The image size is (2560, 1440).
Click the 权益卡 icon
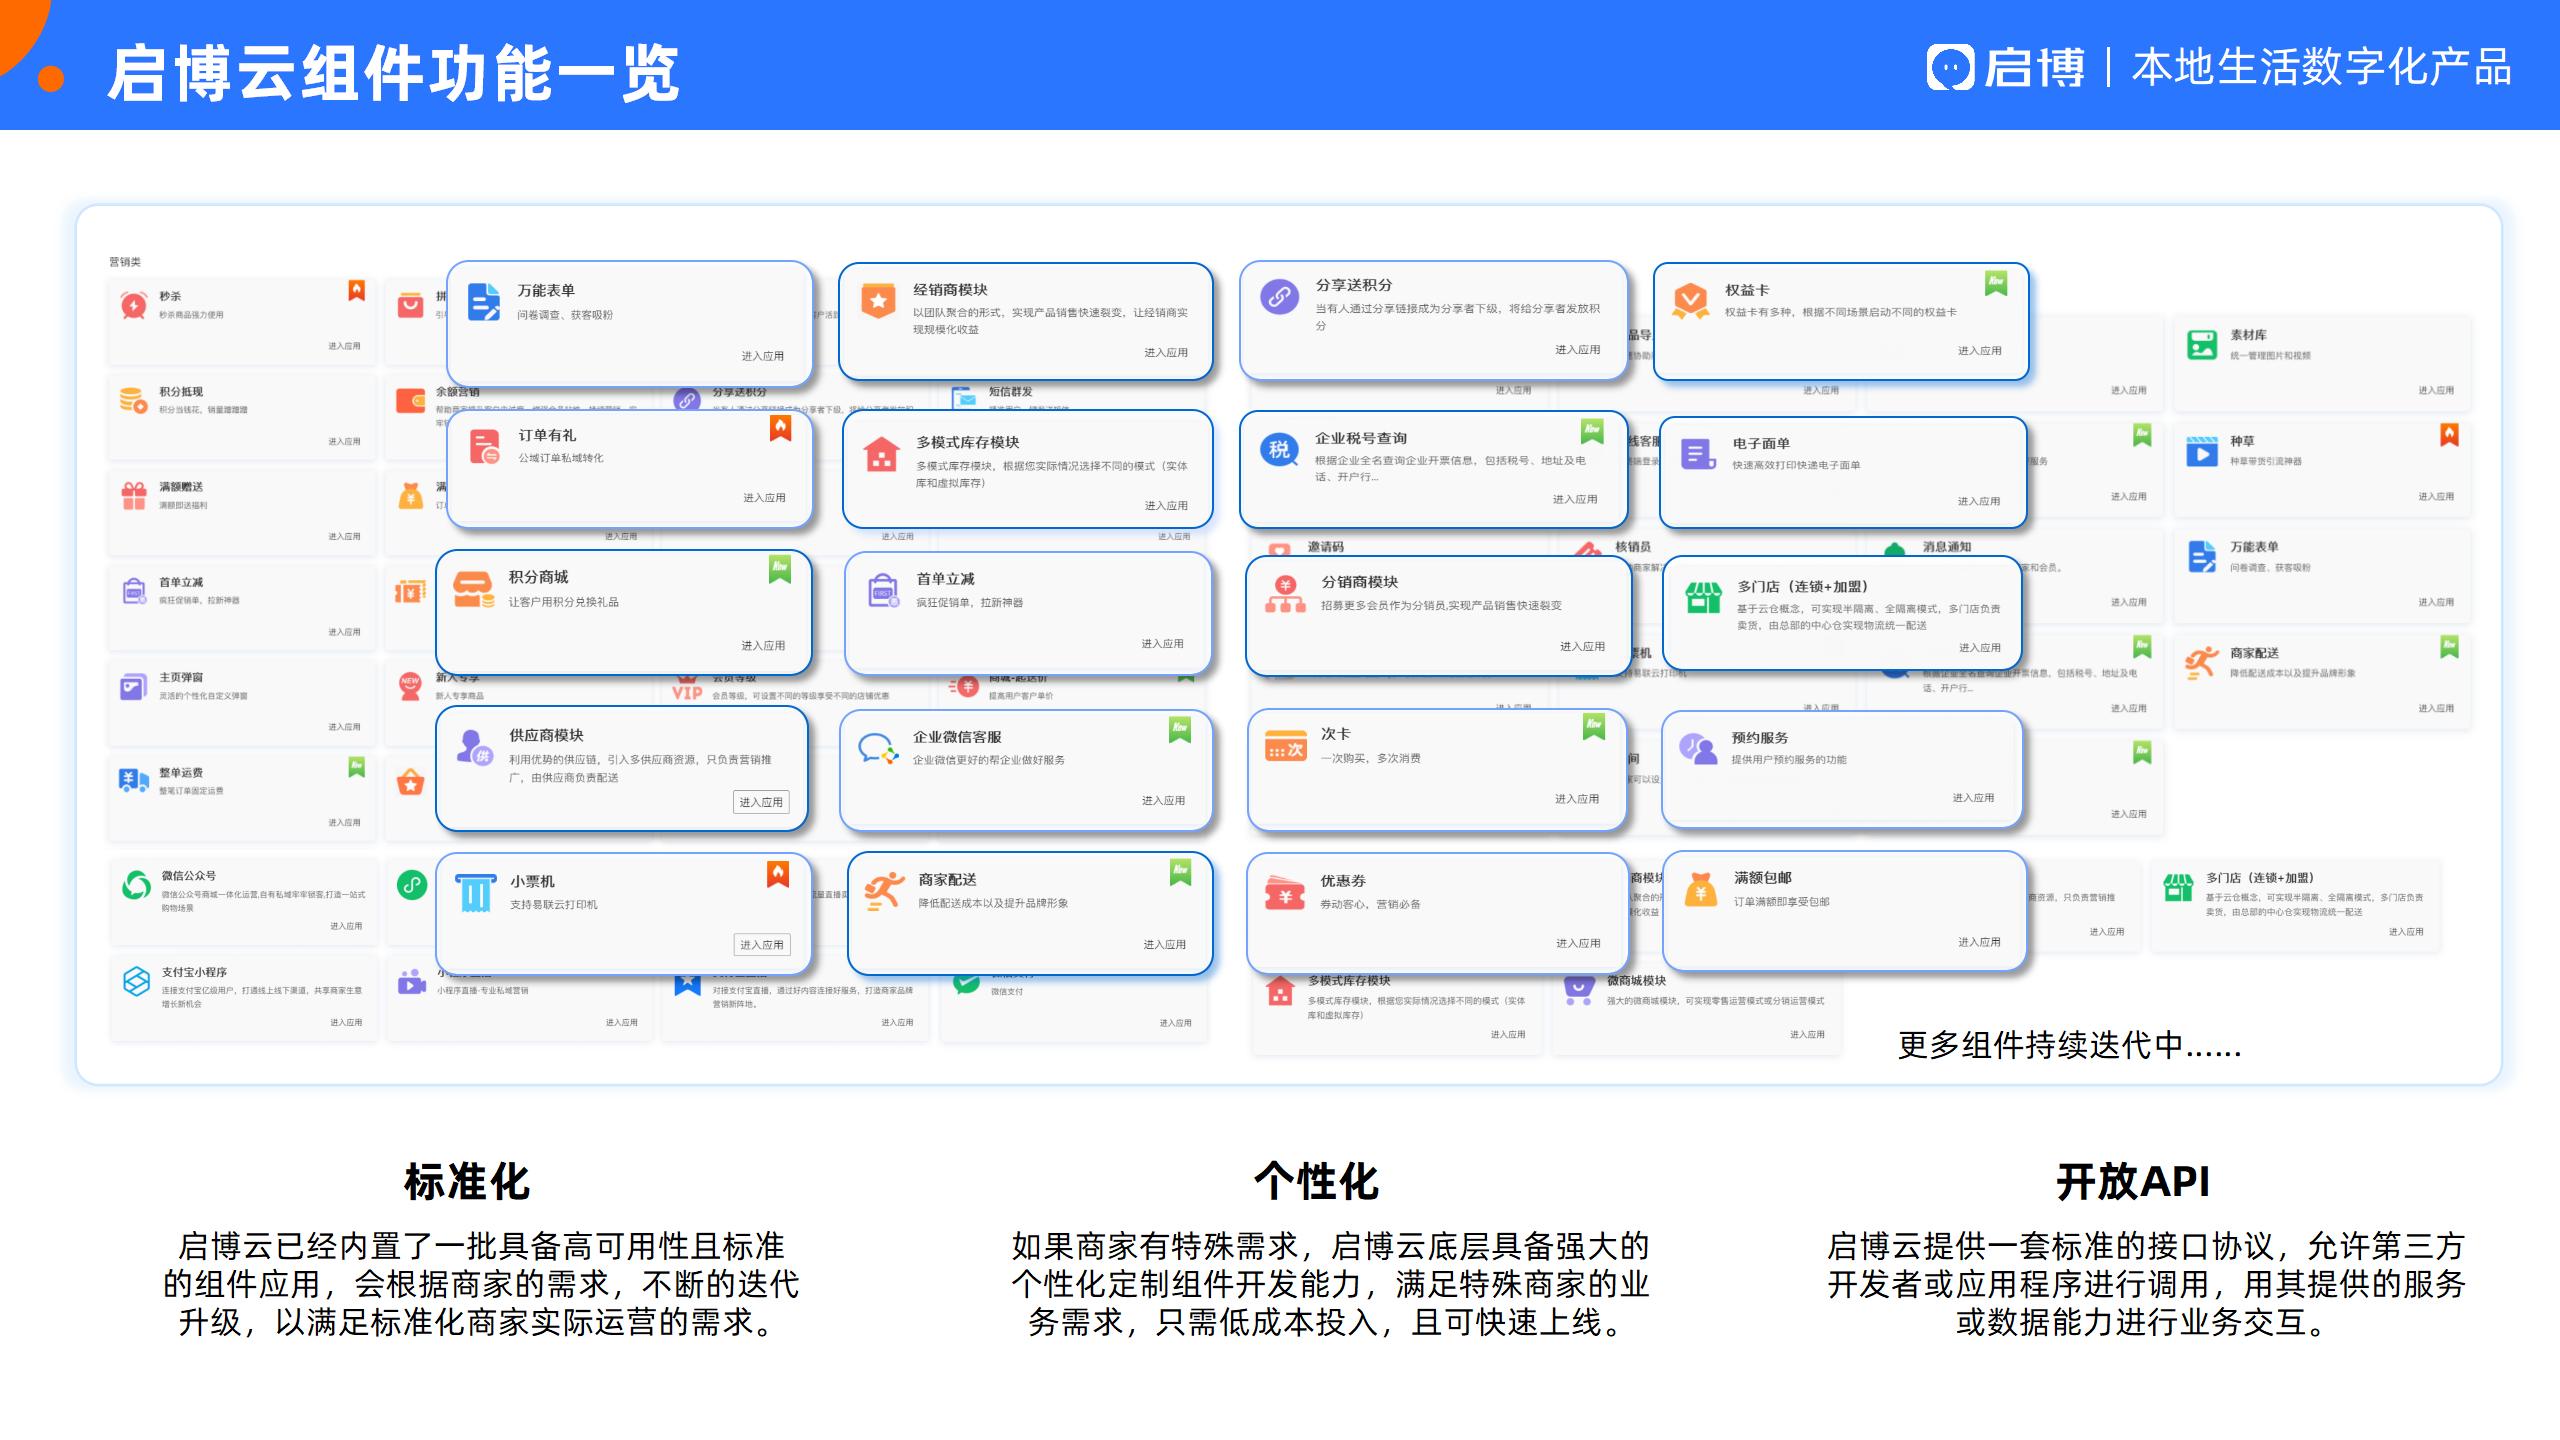click(x=1690, y=300)
